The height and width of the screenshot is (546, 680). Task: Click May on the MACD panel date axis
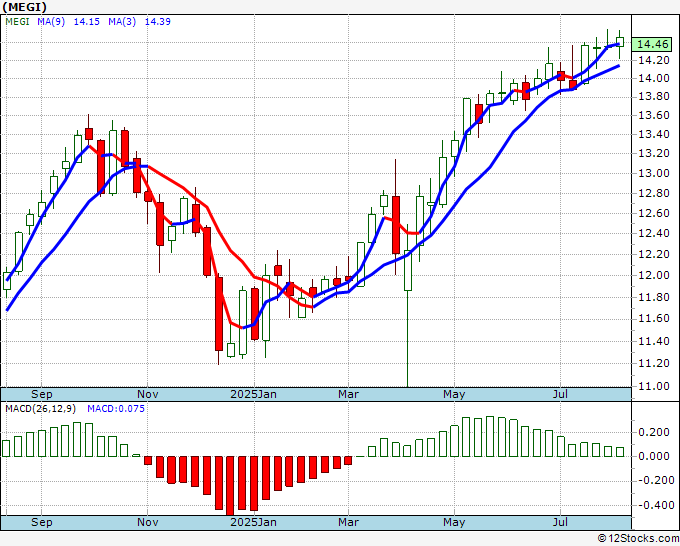tap(454, 522)
